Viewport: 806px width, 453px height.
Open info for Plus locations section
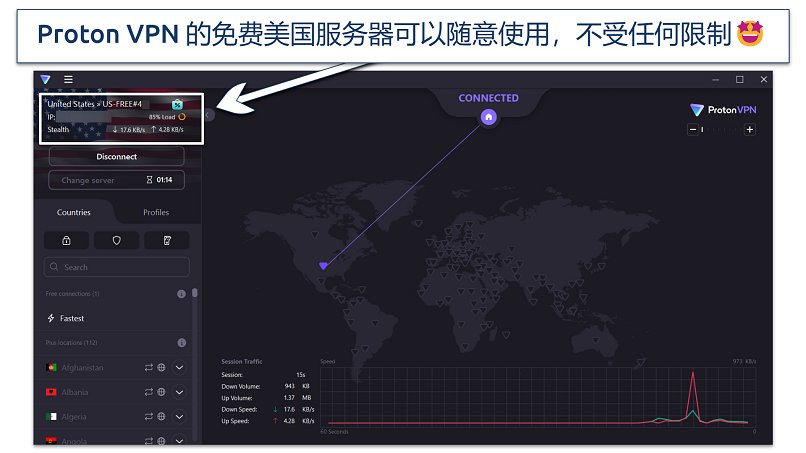tap(181, 343)
